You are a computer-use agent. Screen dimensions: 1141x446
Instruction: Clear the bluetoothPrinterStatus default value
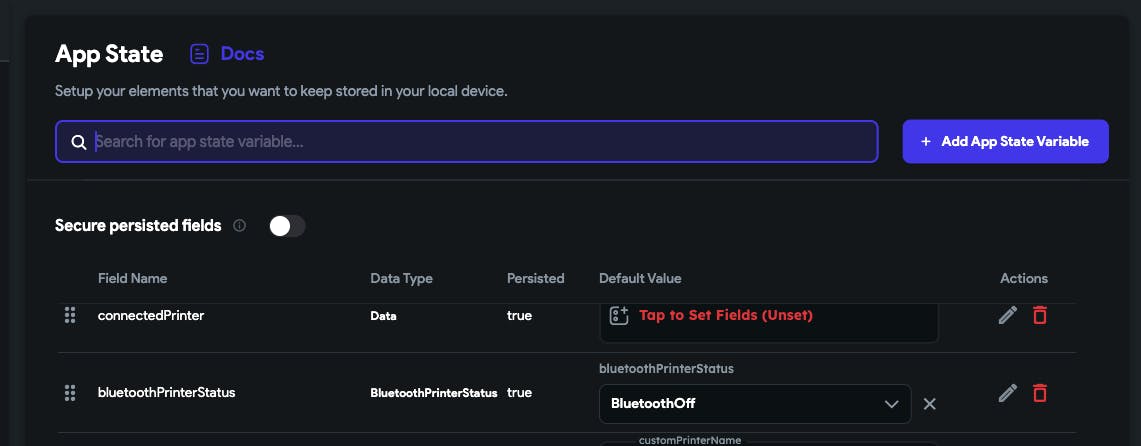click(929, 404)
